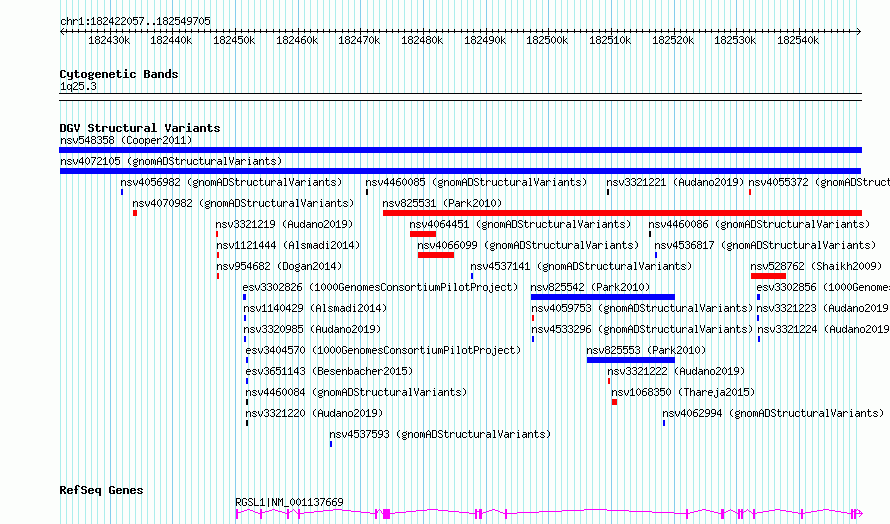Click the large magenta RGSL1 exon block

(387, 514)
